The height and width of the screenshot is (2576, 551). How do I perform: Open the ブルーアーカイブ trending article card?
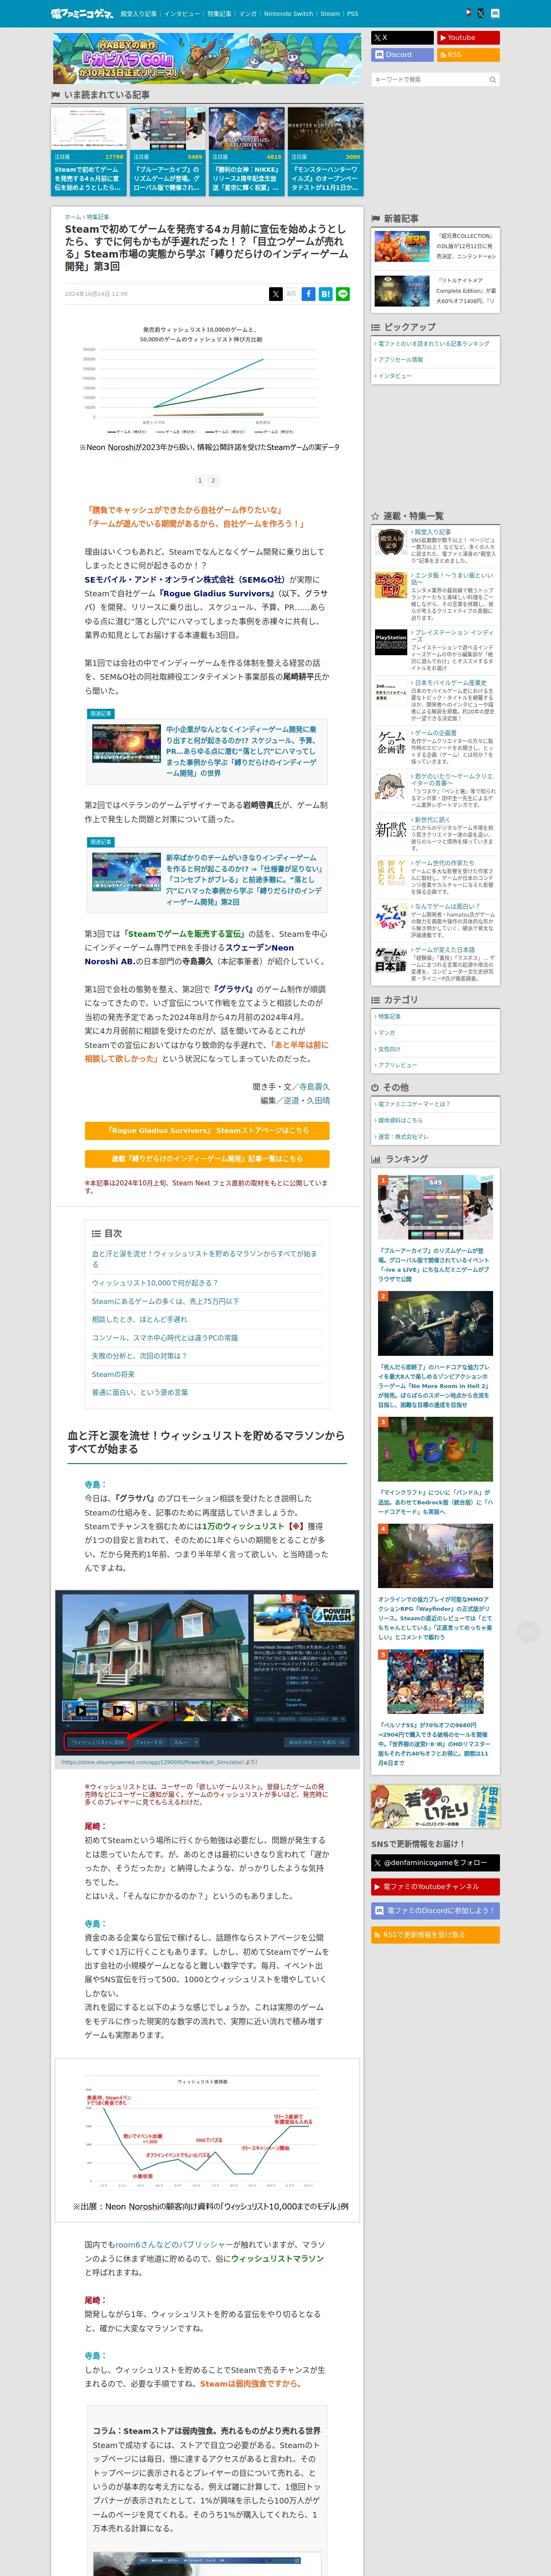167,152
